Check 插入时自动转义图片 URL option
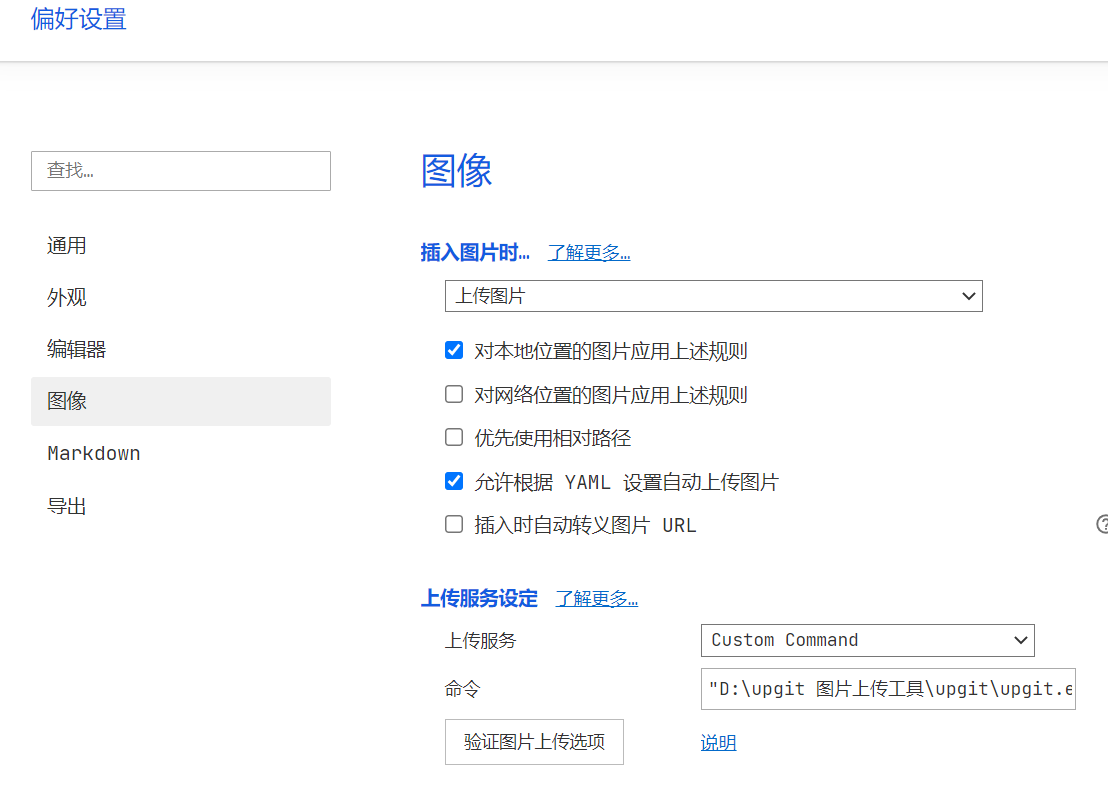 coord(454,525)
